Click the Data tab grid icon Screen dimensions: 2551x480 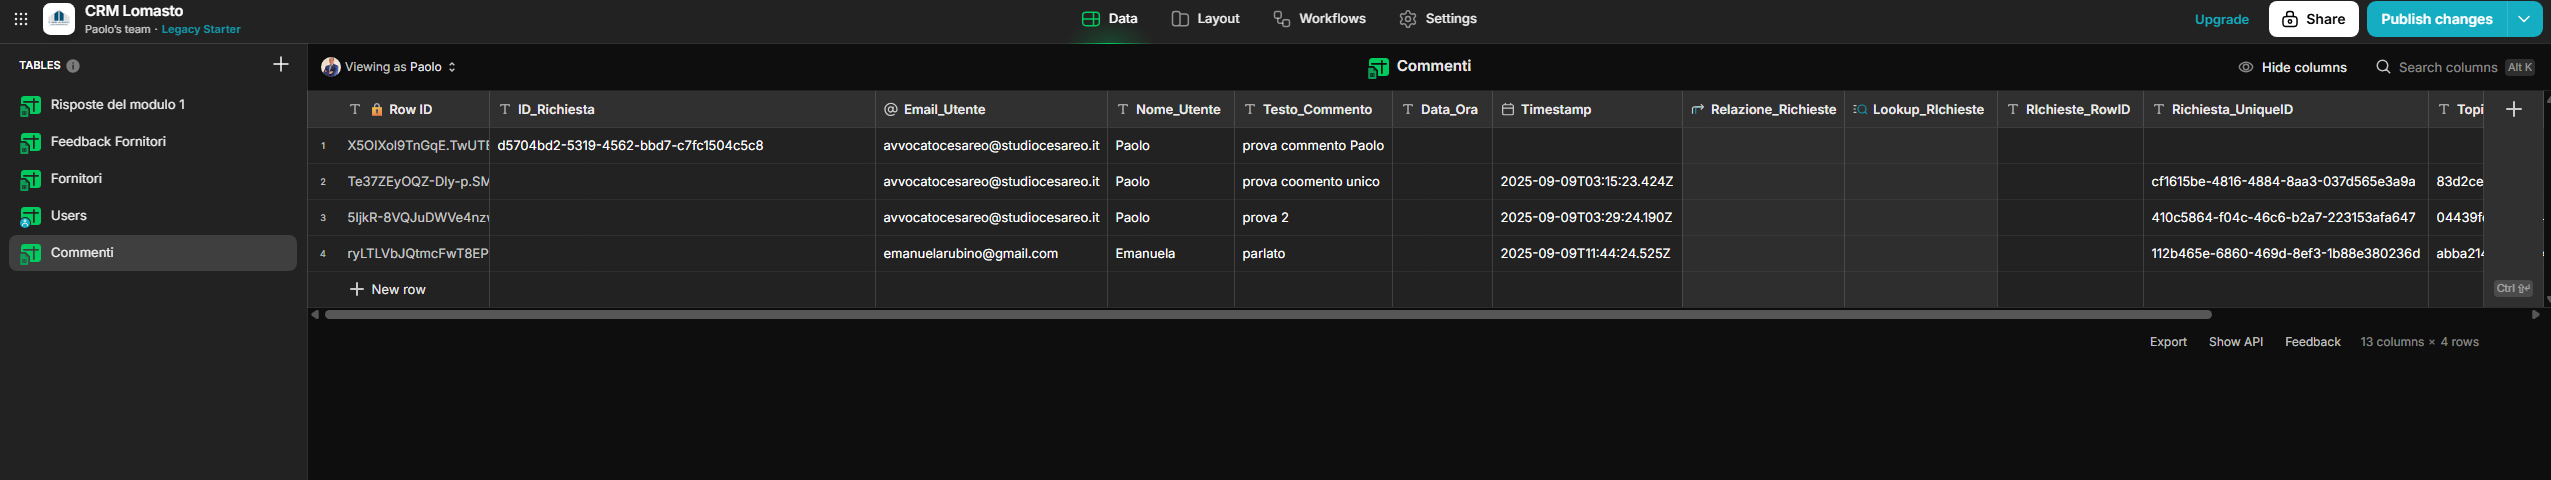tap(1091, 19)
